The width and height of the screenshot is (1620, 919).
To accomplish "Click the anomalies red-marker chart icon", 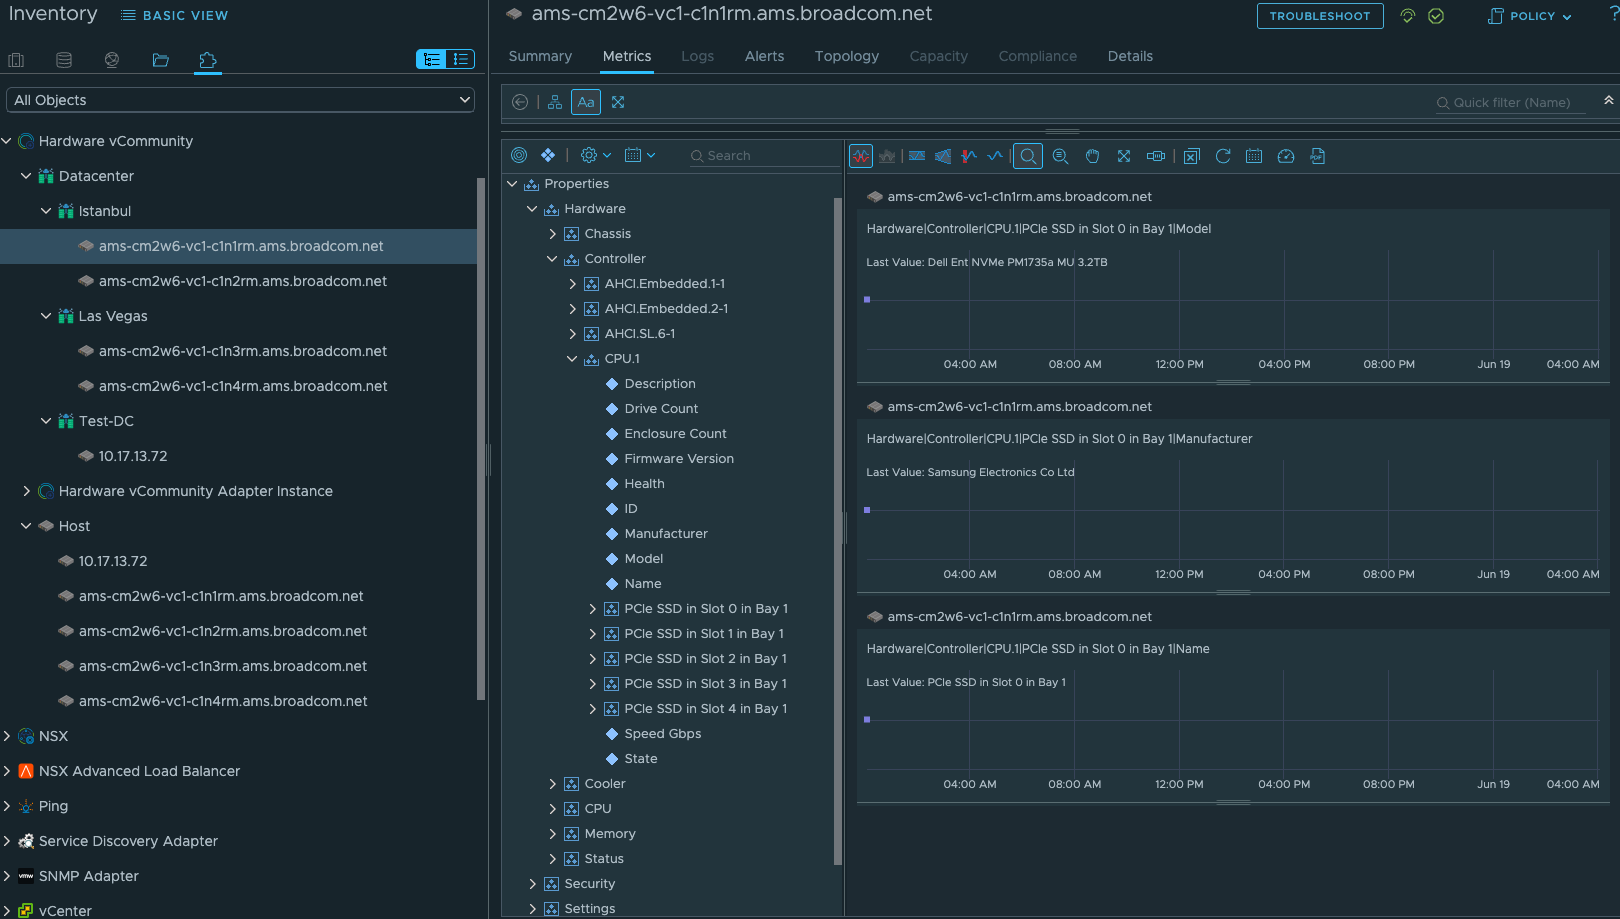I will pyautogui.click(x=969, y=156).
